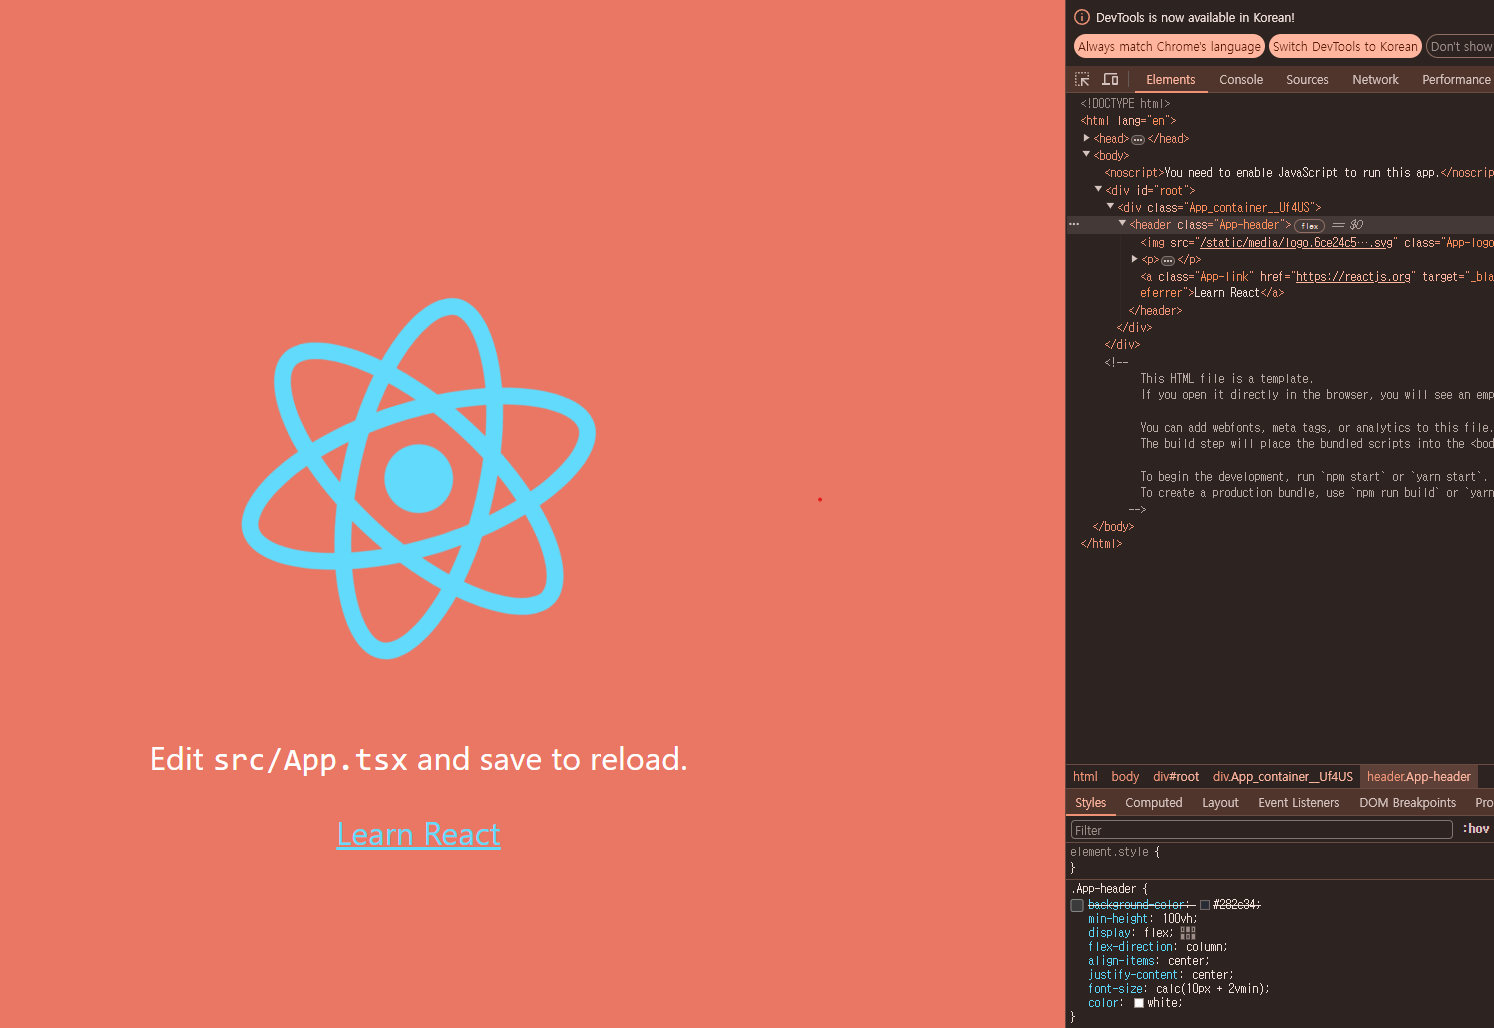Open the Sources tab
Viewport: 1494px width, 1028px height.
(x=1307, y=80)
